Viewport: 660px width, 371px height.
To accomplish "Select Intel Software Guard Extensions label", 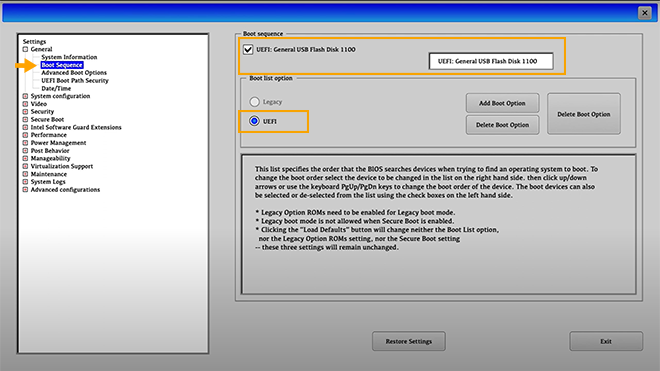I will pos(76,127).
